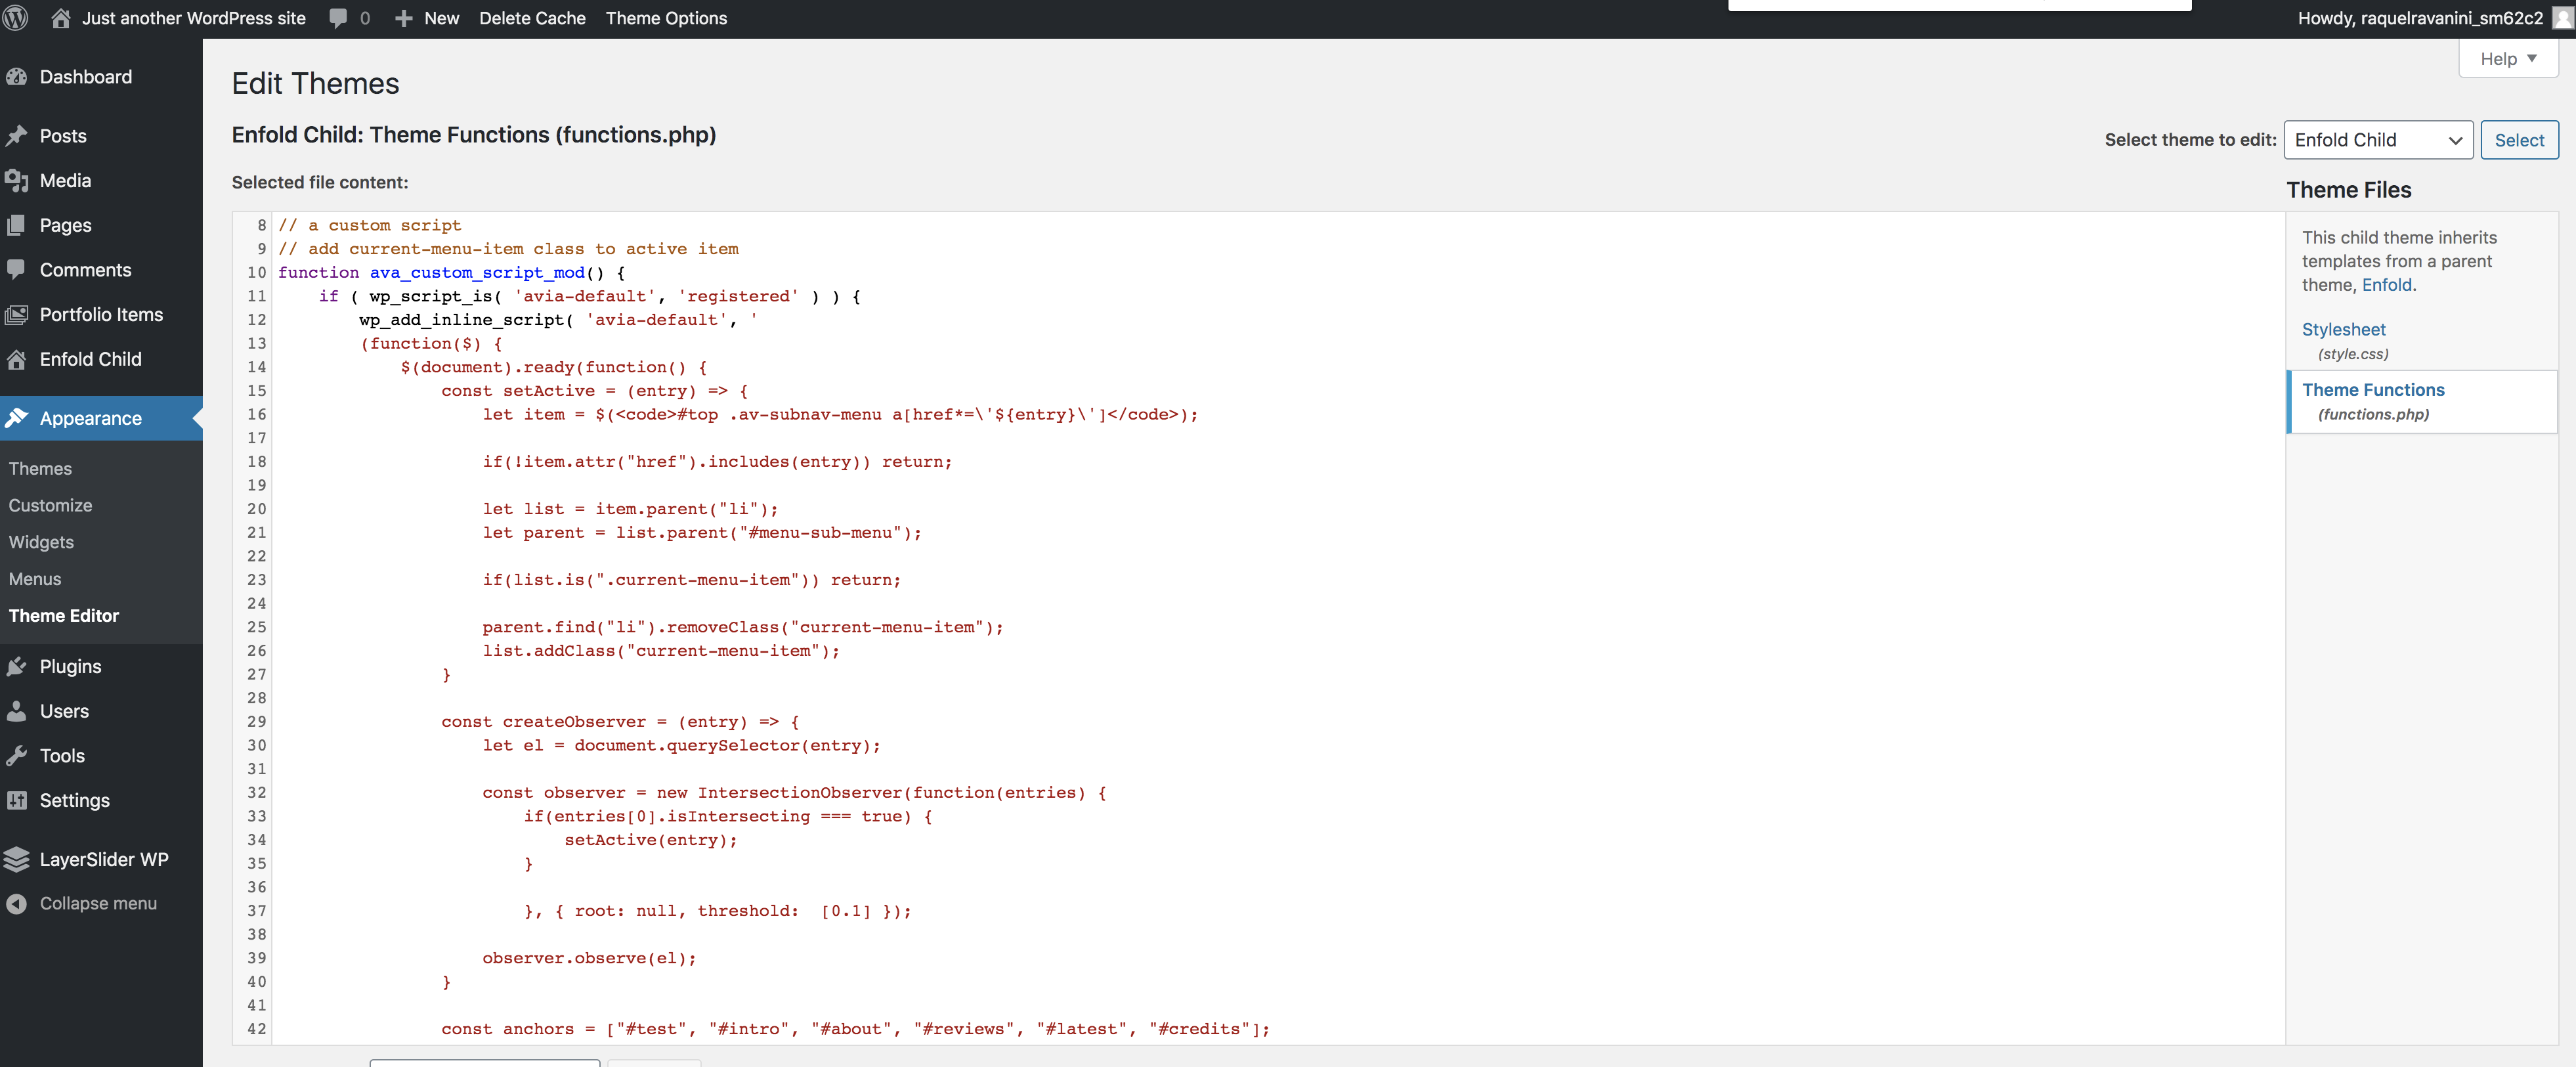
Task: Open Theme Options in the admin bar
Action: (666, 18)
